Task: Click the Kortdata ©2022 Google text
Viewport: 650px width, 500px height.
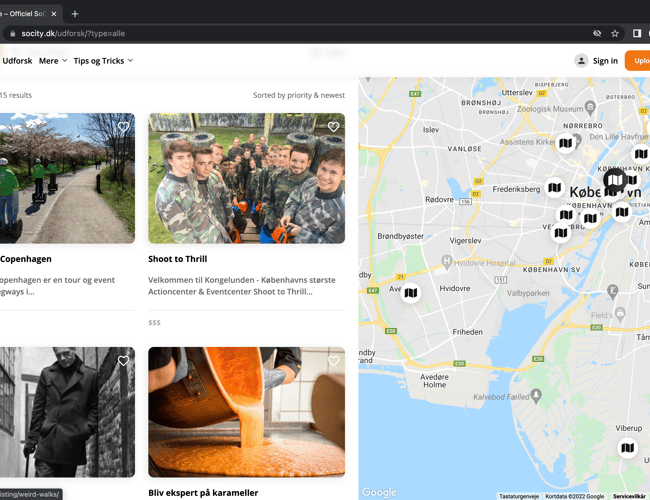Action: (574, 496)
